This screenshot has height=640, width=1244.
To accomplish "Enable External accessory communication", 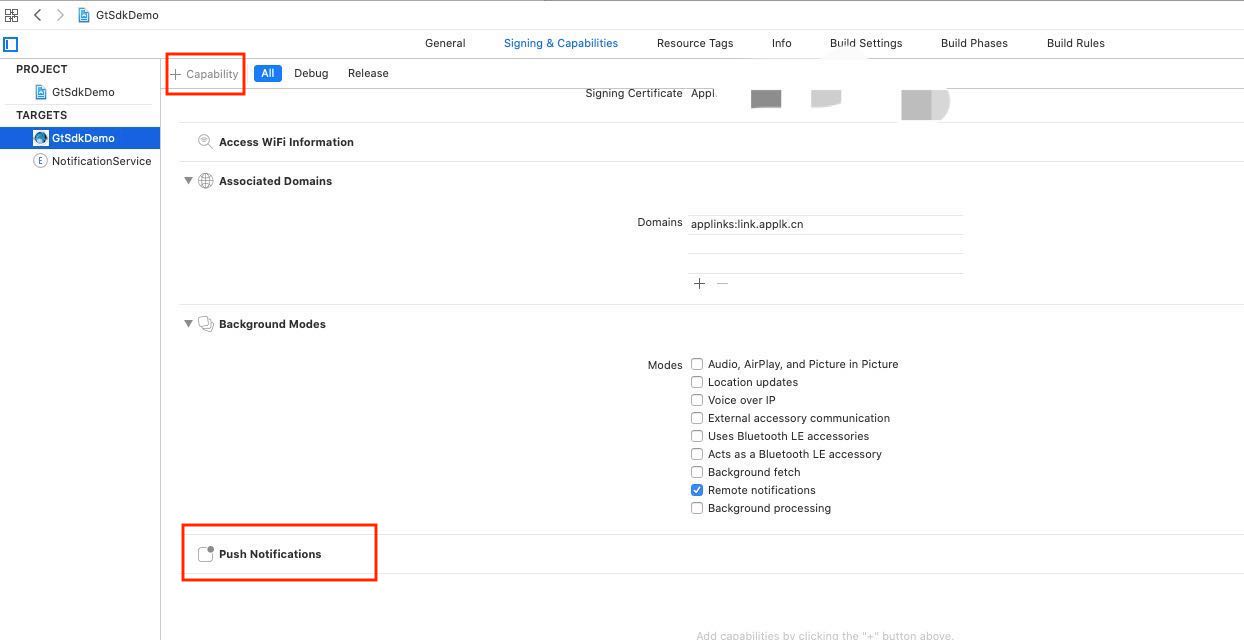I will click(697, 418).
